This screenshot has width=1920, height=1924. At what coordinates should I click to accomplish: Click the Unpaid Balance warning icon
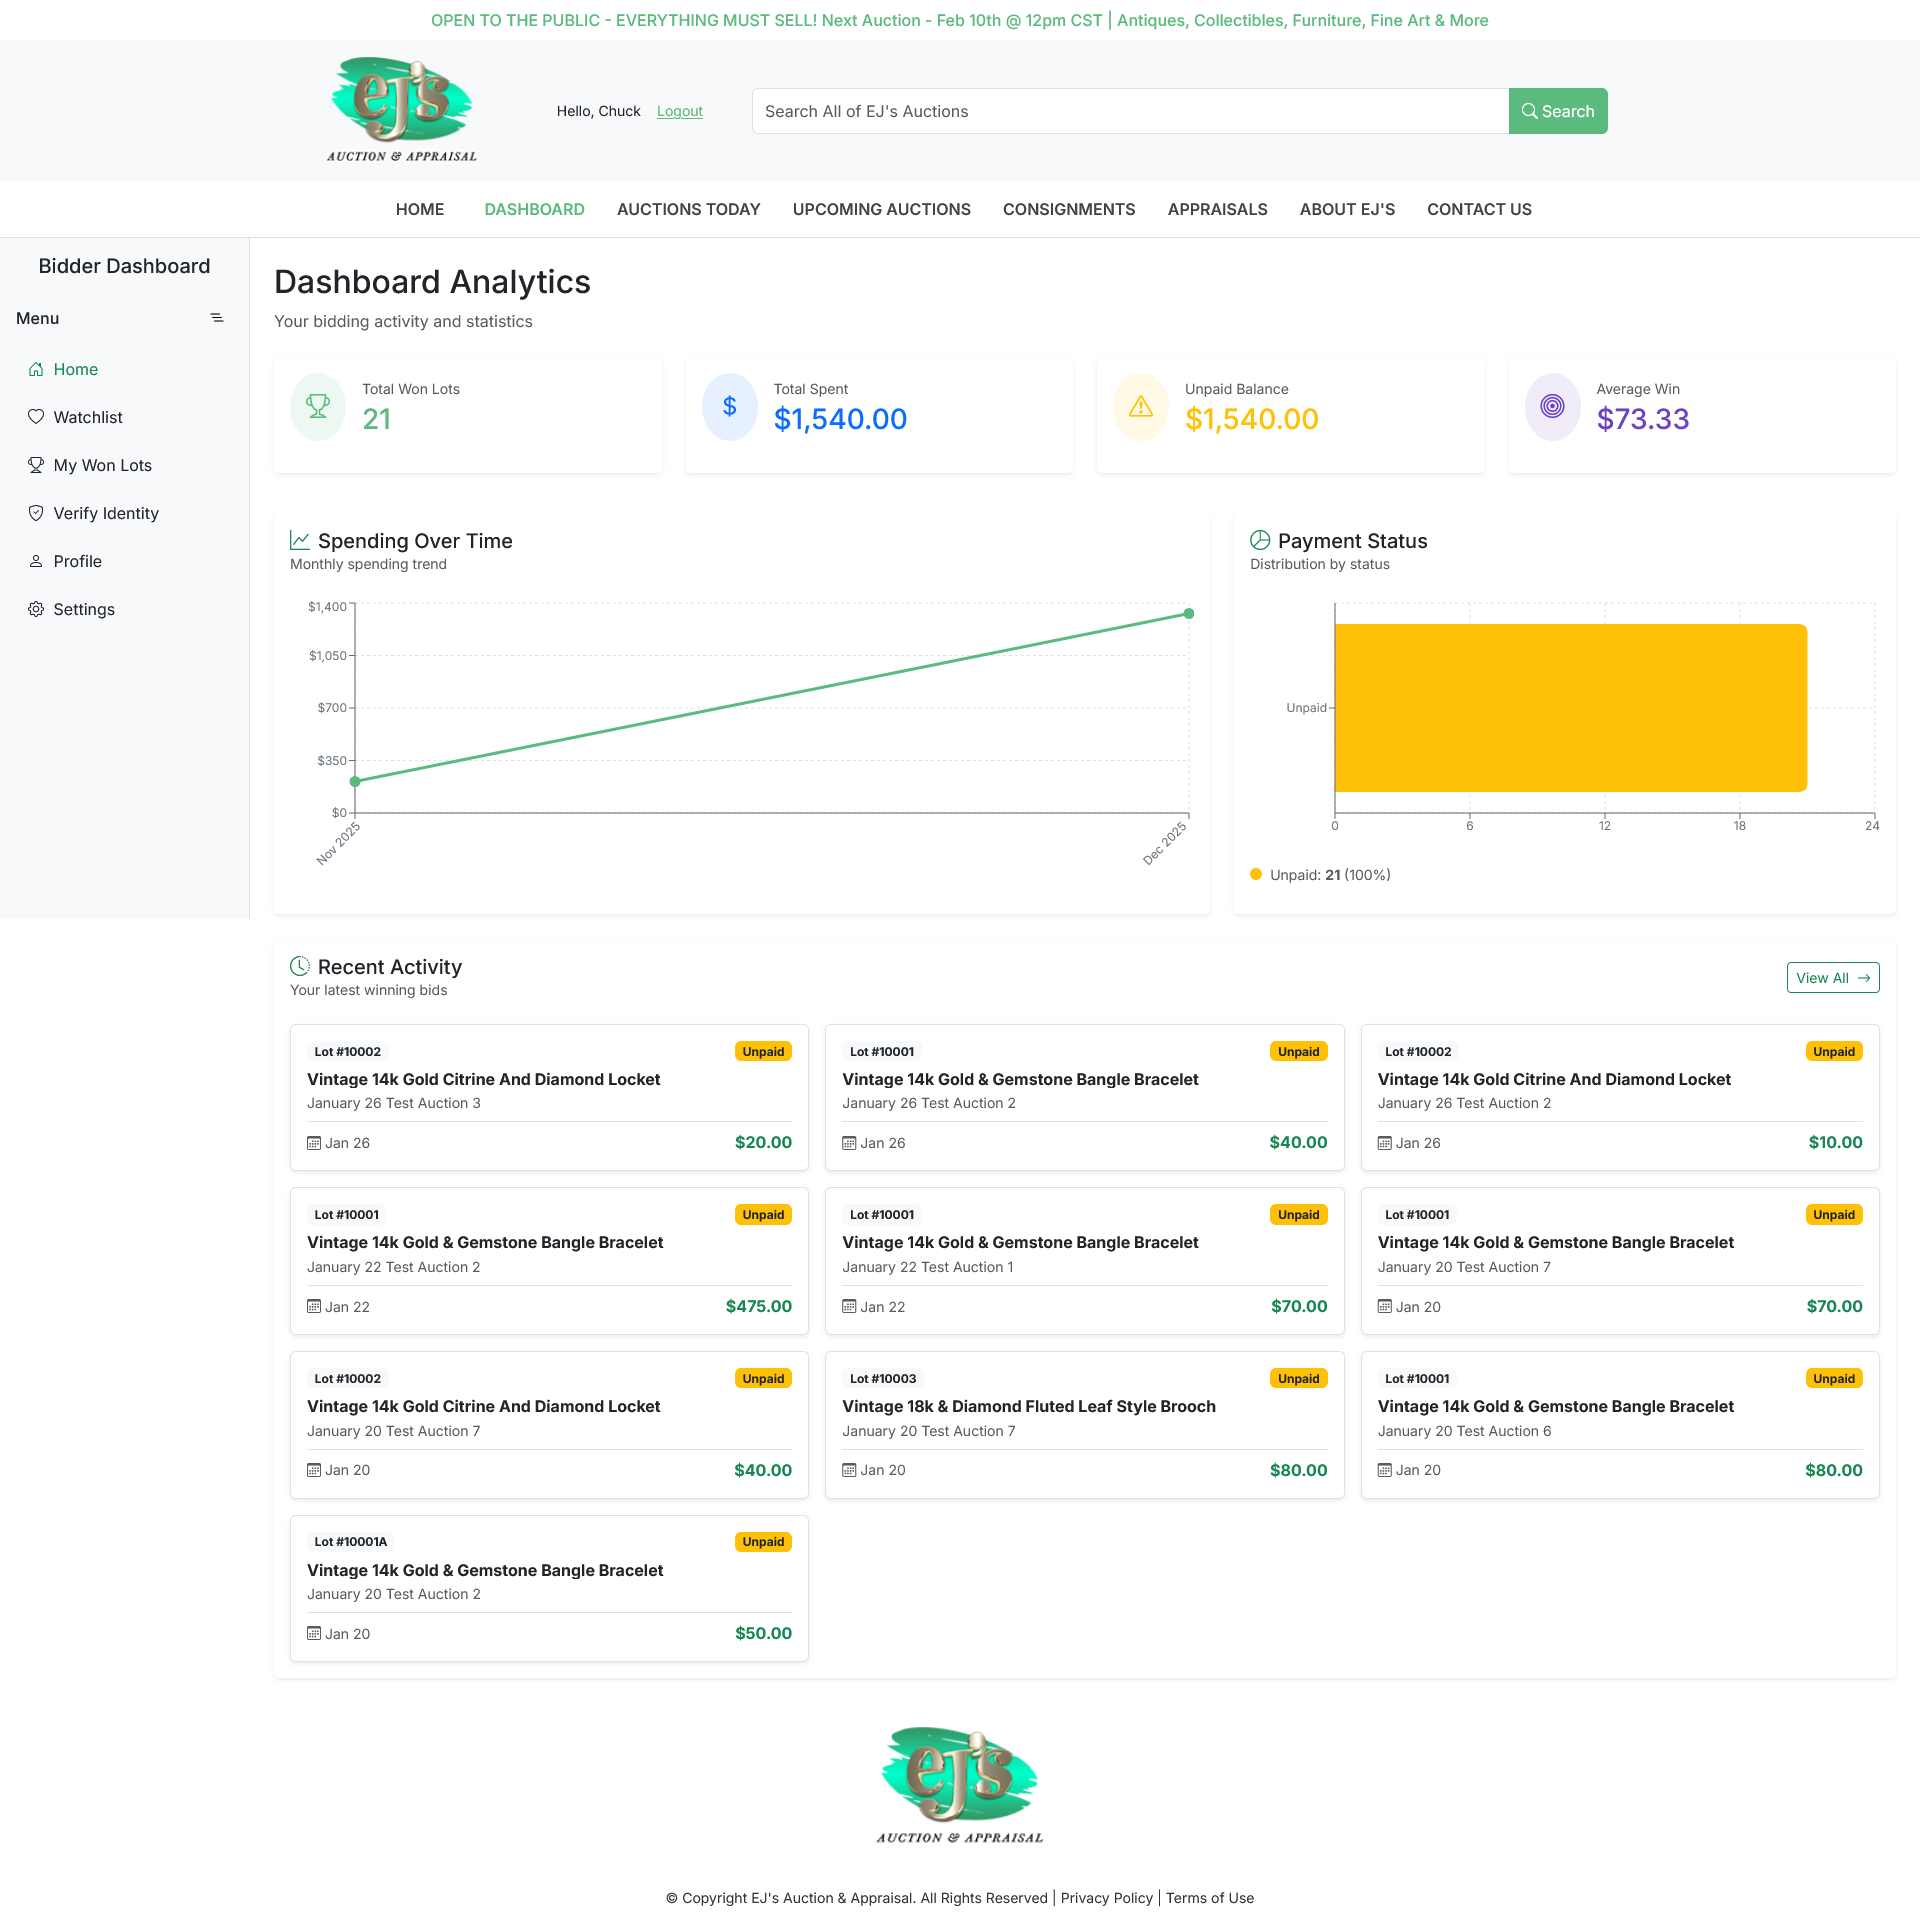[1141, 406]
